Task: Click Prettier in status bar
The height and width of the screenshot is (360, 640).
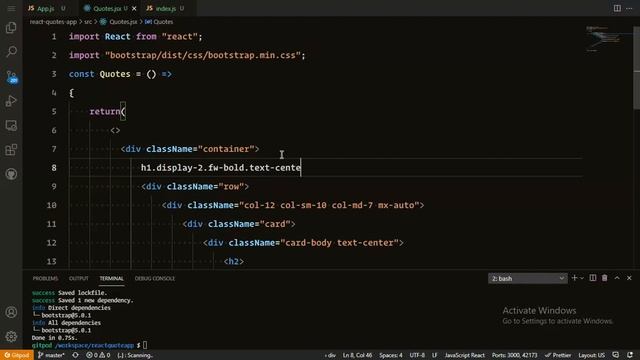Action: tap(558, 355)
